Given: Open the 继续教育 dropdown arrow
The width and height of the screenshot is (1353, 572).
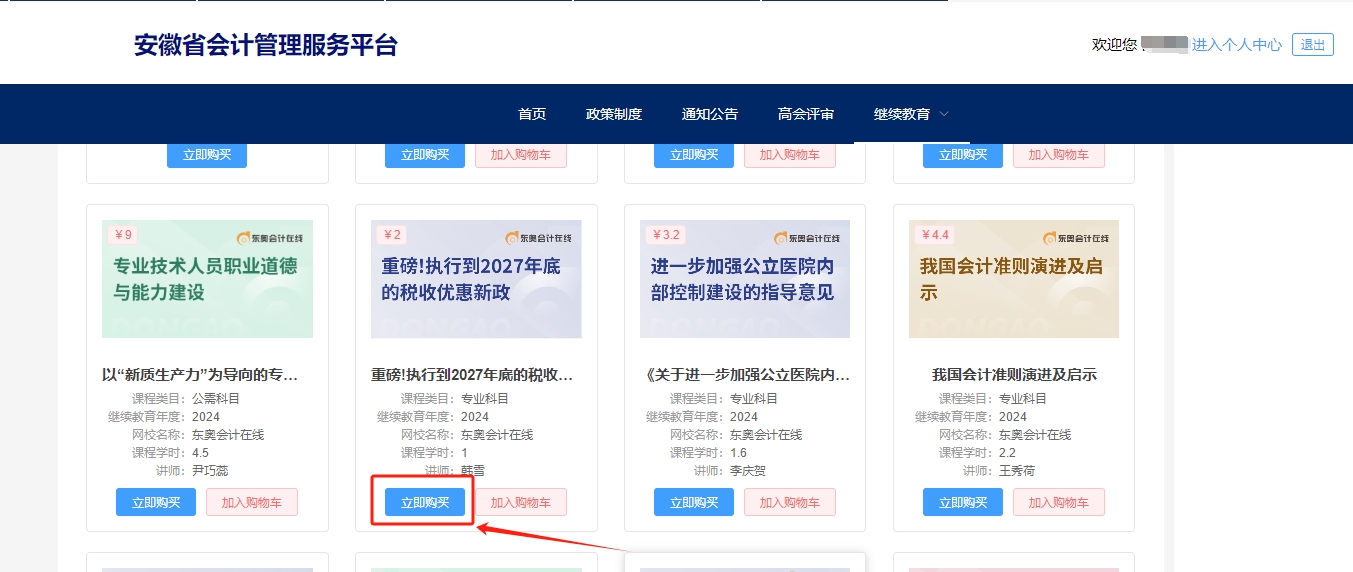Looking at the screenshot, I should [943, 114].
